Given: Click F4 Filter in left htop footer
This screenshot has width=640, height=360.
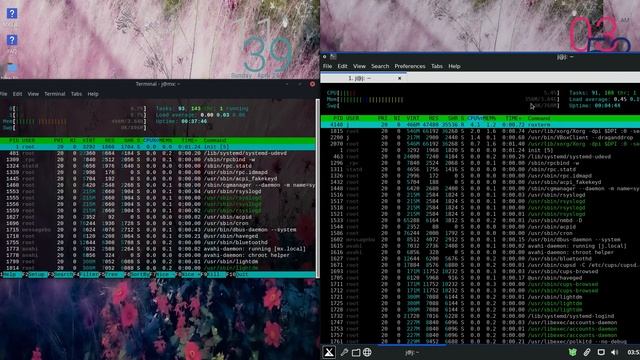Looking at the screenshot, I should pyautogui.click(x=88, y=275).
